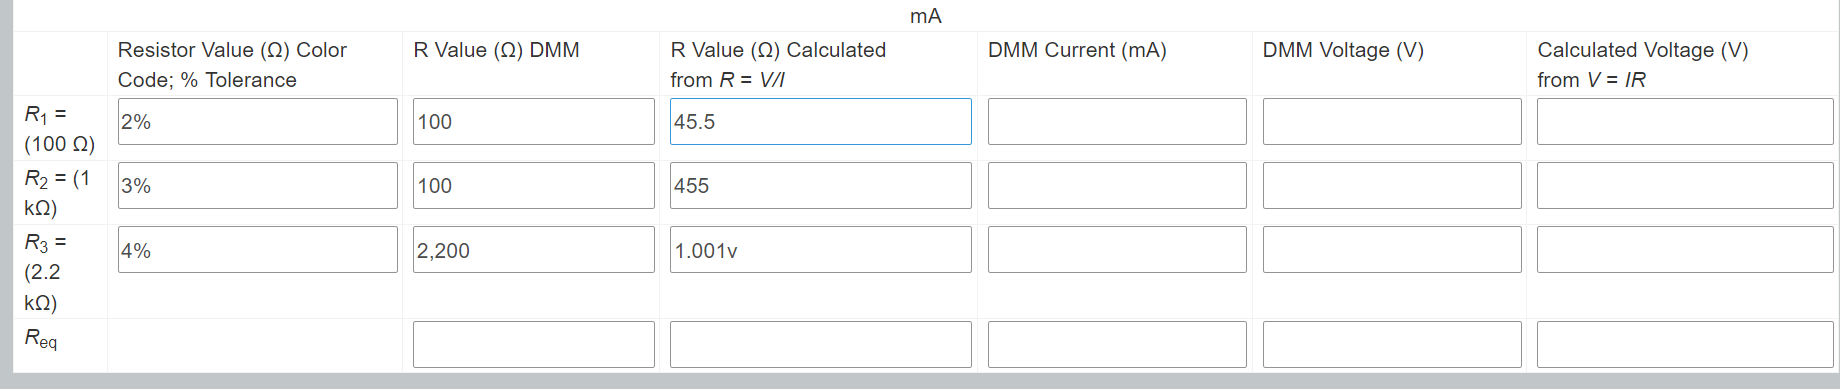Click the Req DMM Current input field
This screenshot has height=389, width=1840.
pyautogui.click(x=1117, y=344)
